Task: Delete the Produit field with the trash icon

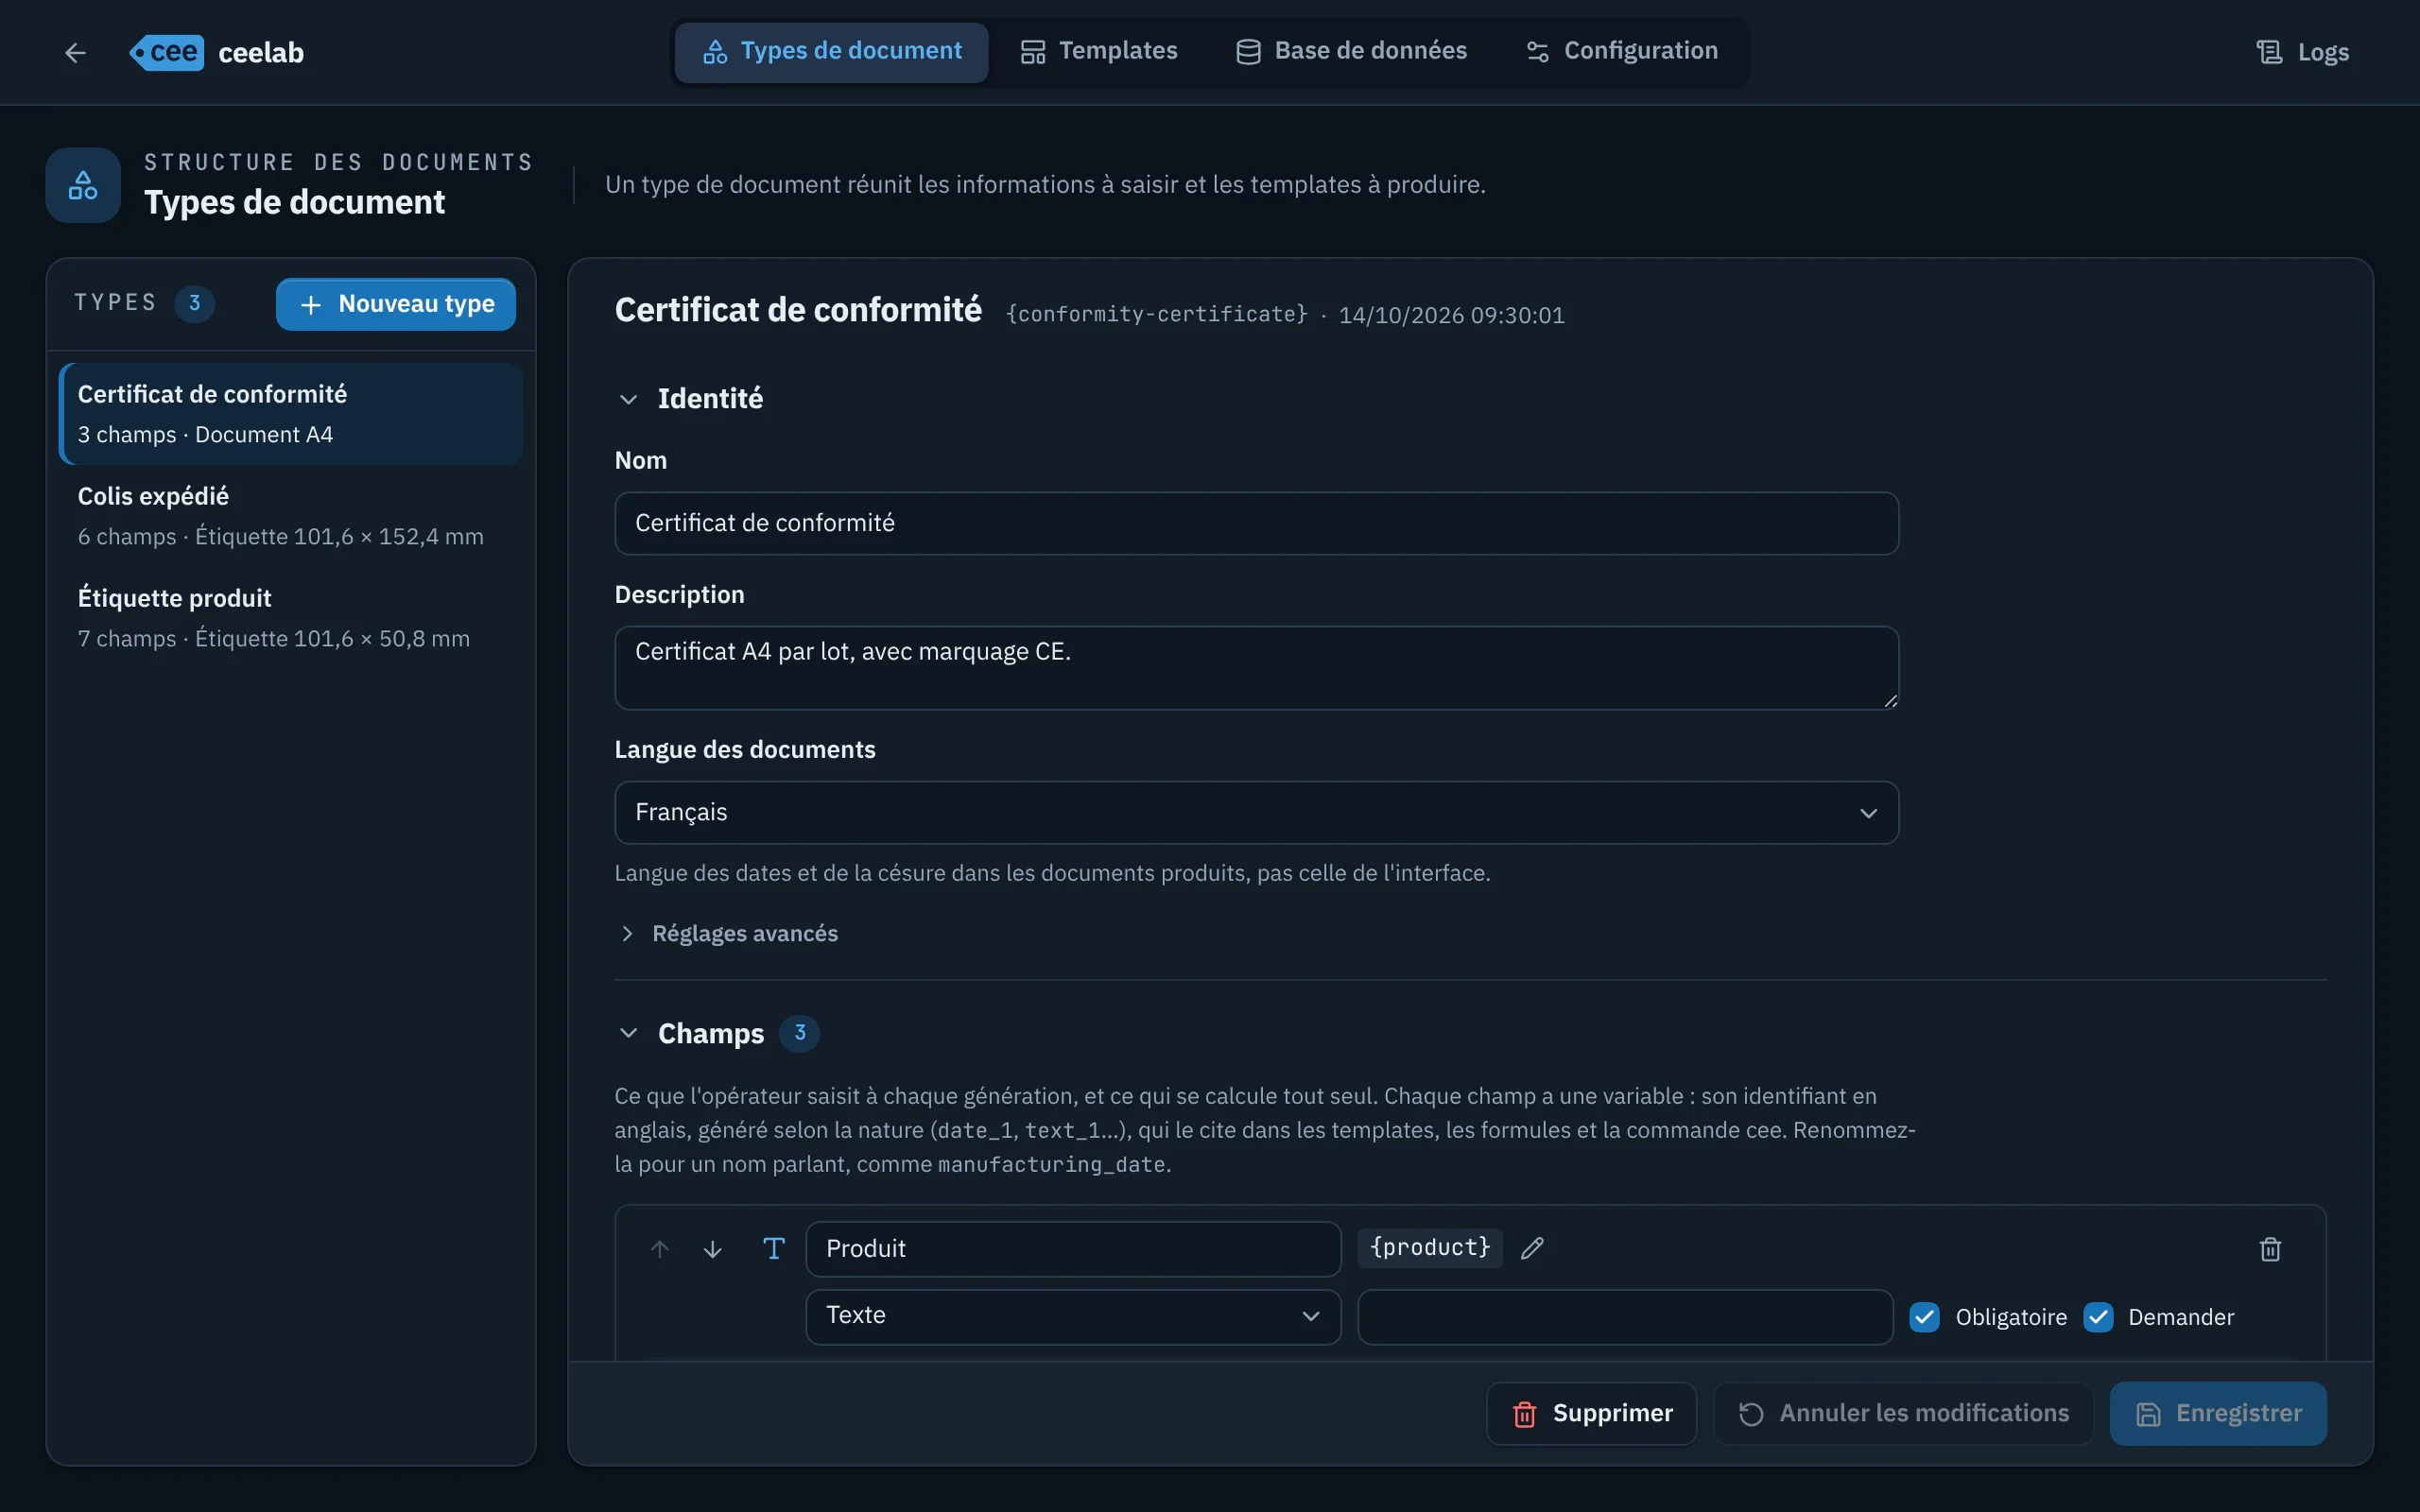Action: point(2270,1249)
